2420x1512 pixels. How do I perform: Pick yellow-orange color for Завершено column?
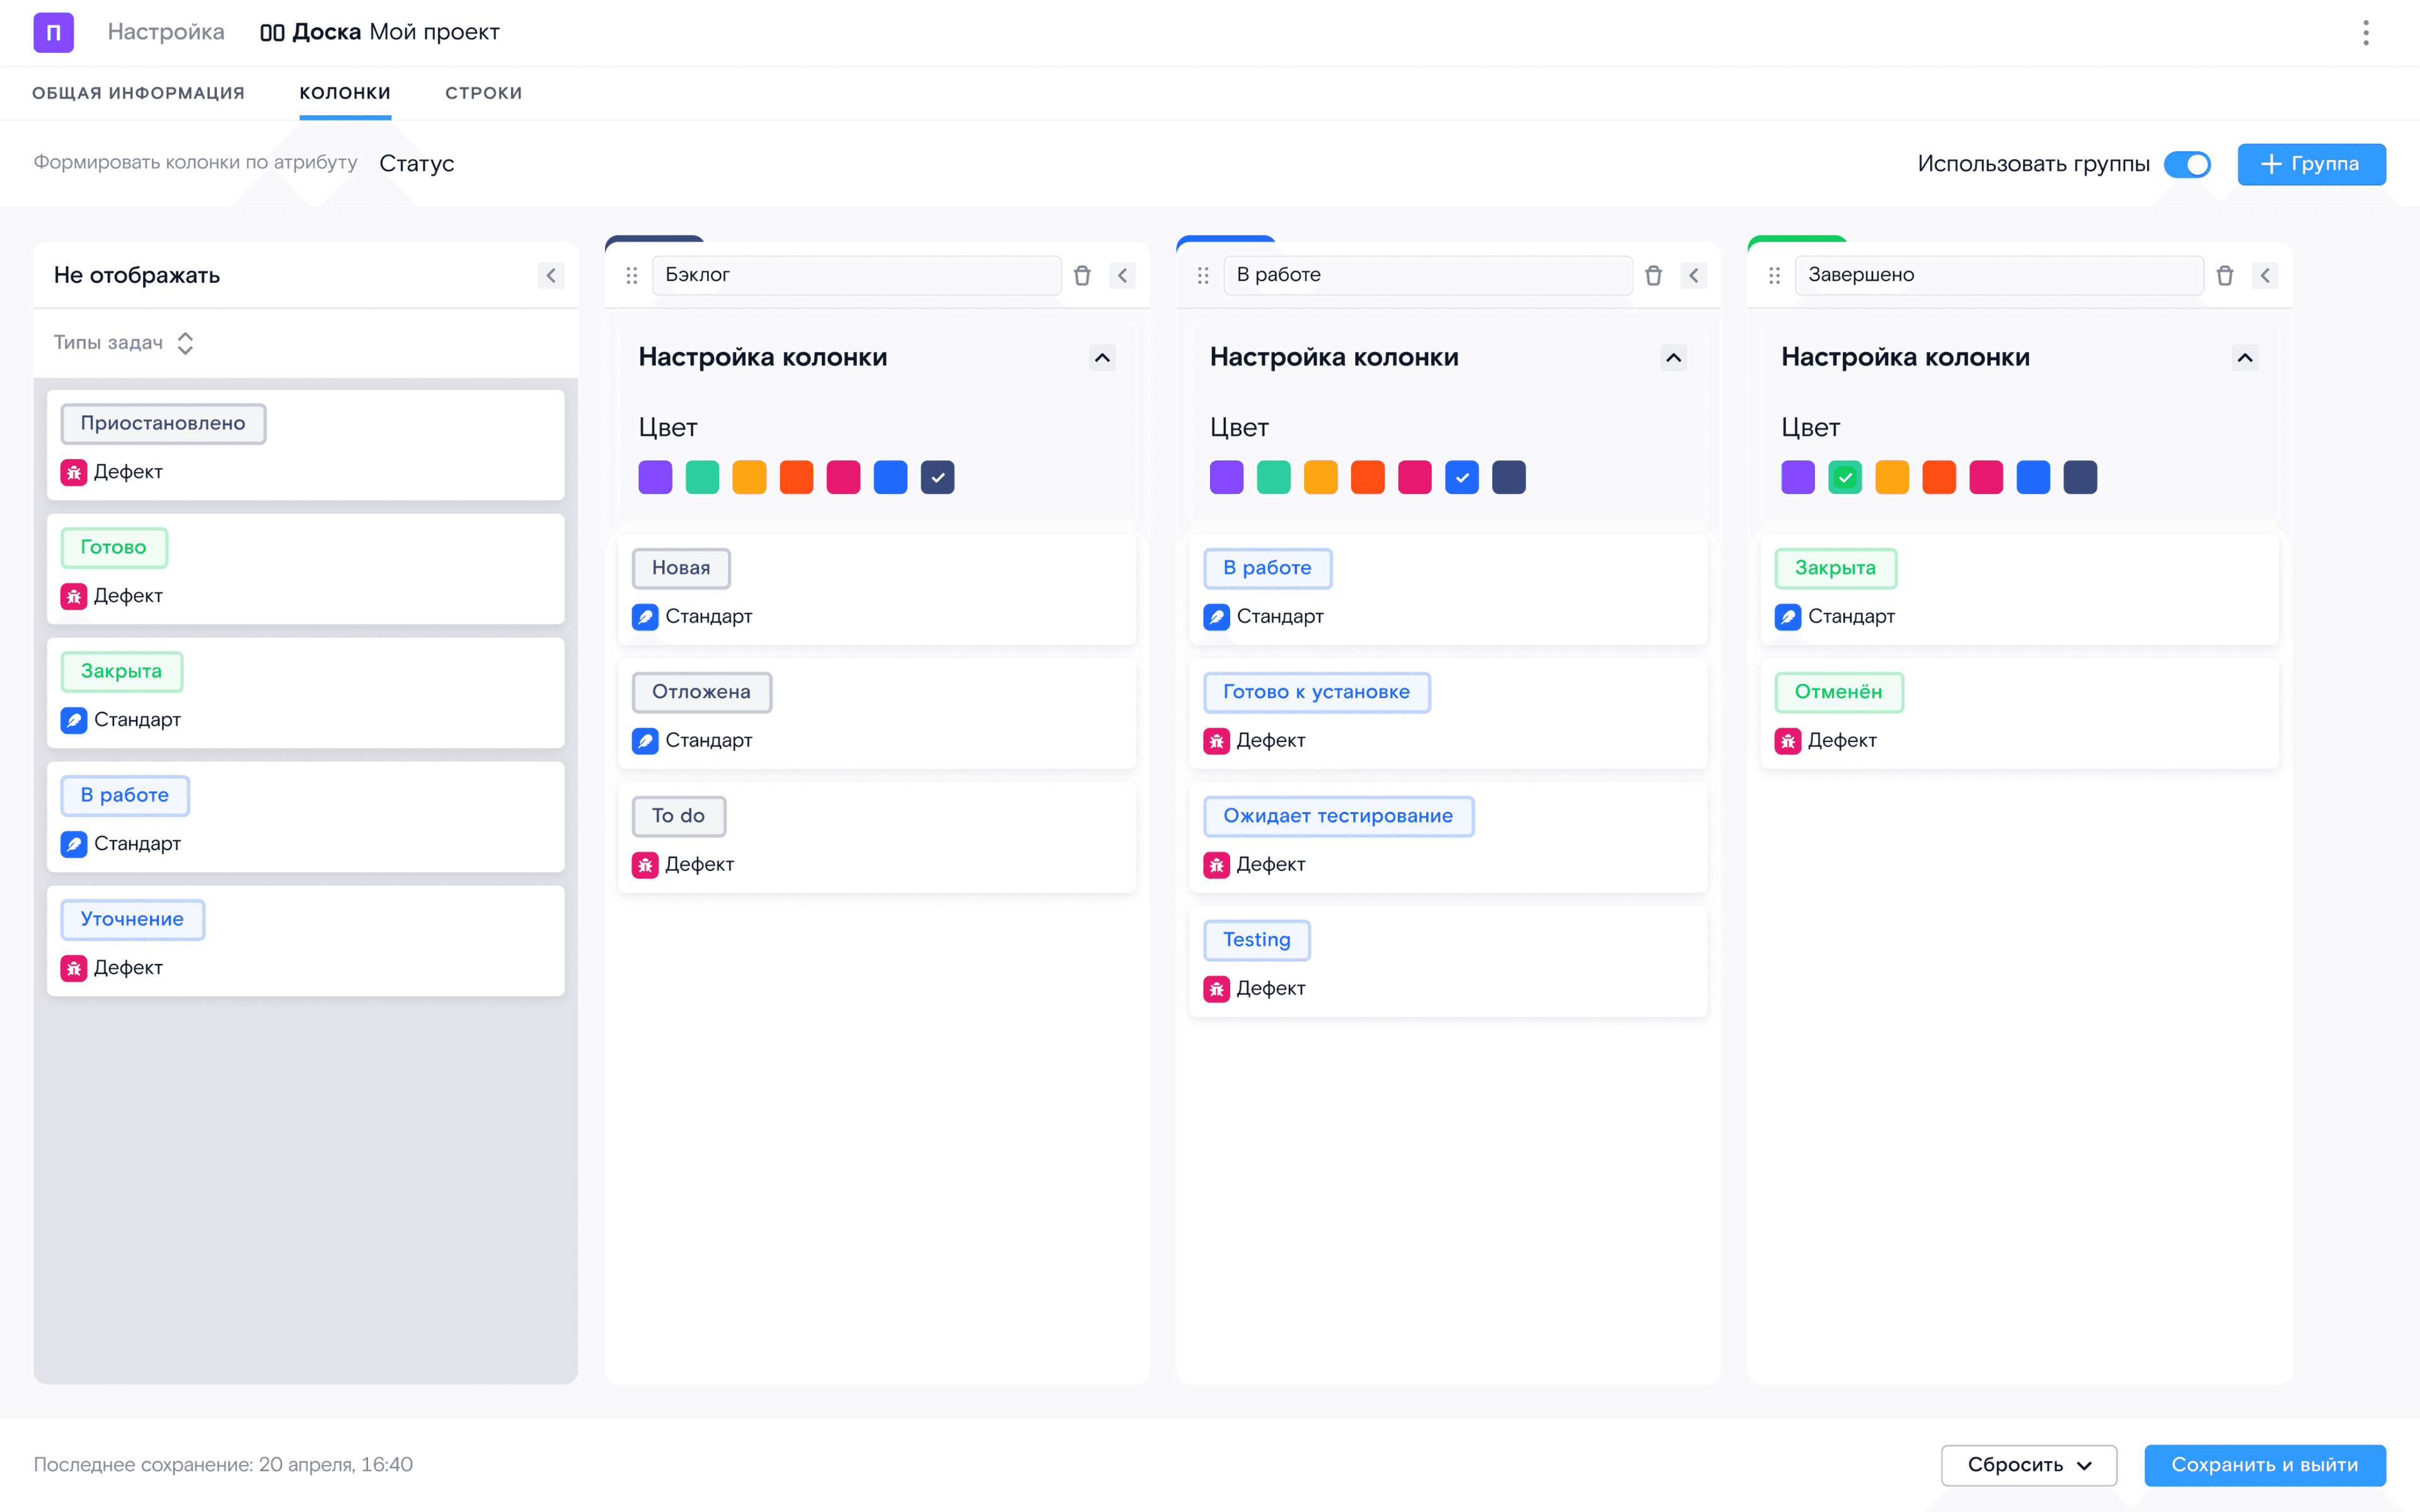(x=1892, y=477)
